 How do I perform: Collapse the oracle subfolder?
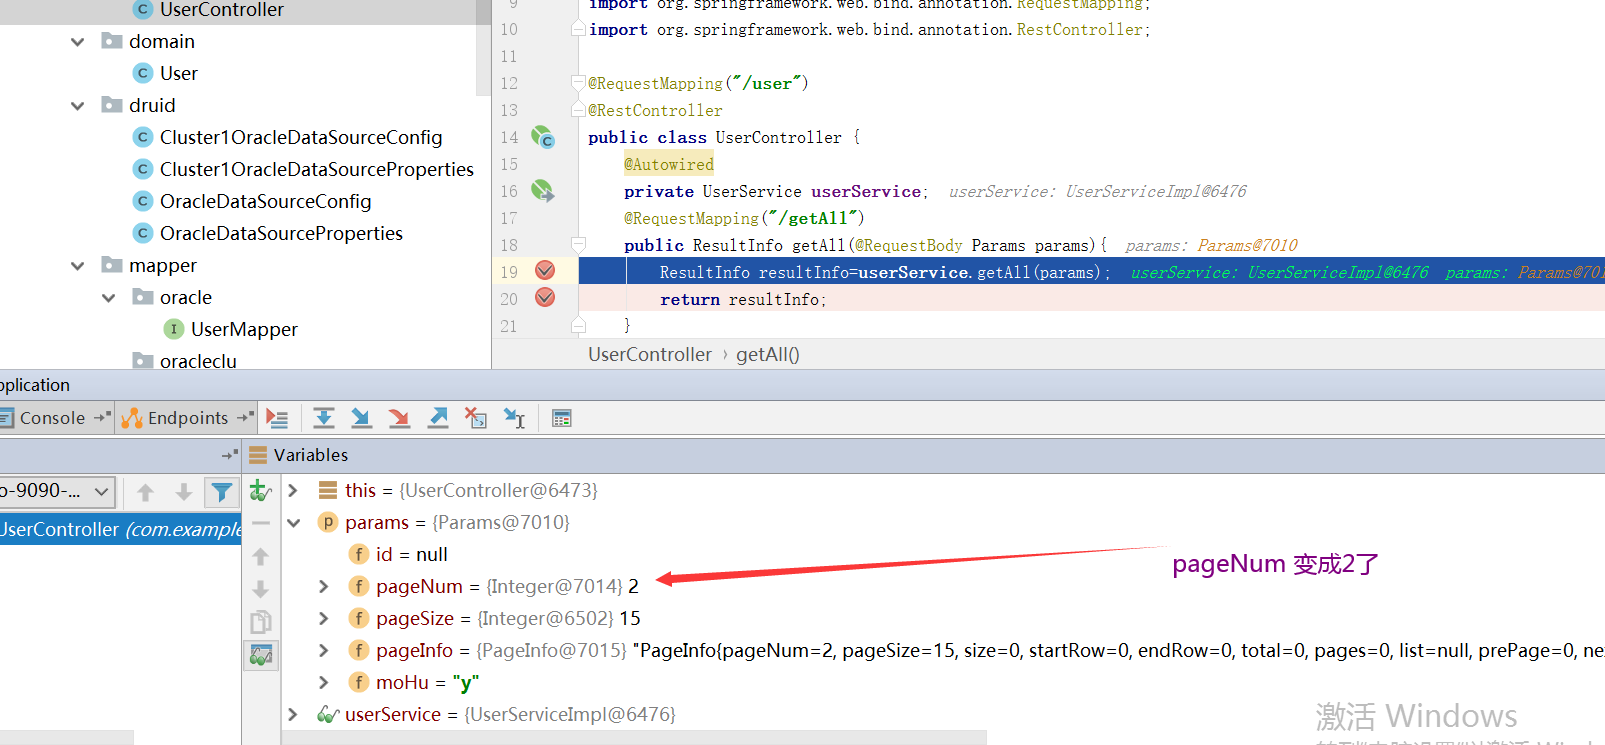108,298
